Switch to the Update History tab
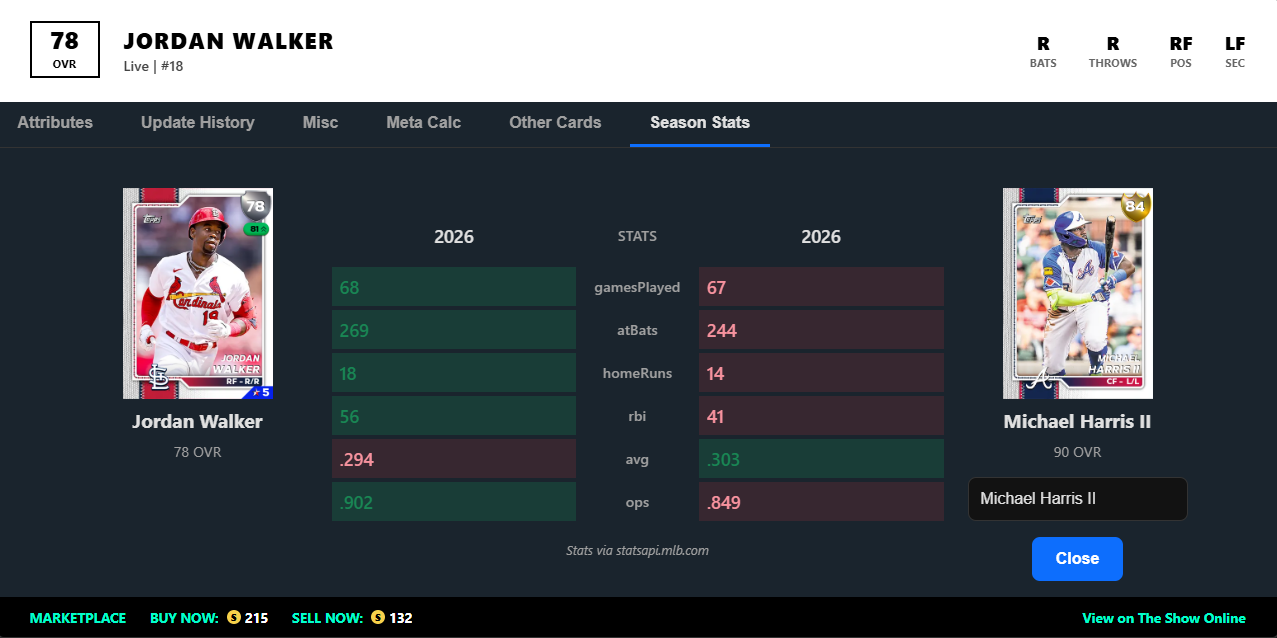Image resolution: width=1277 pixels, height=638 pixels. click(x=198, y=123)
